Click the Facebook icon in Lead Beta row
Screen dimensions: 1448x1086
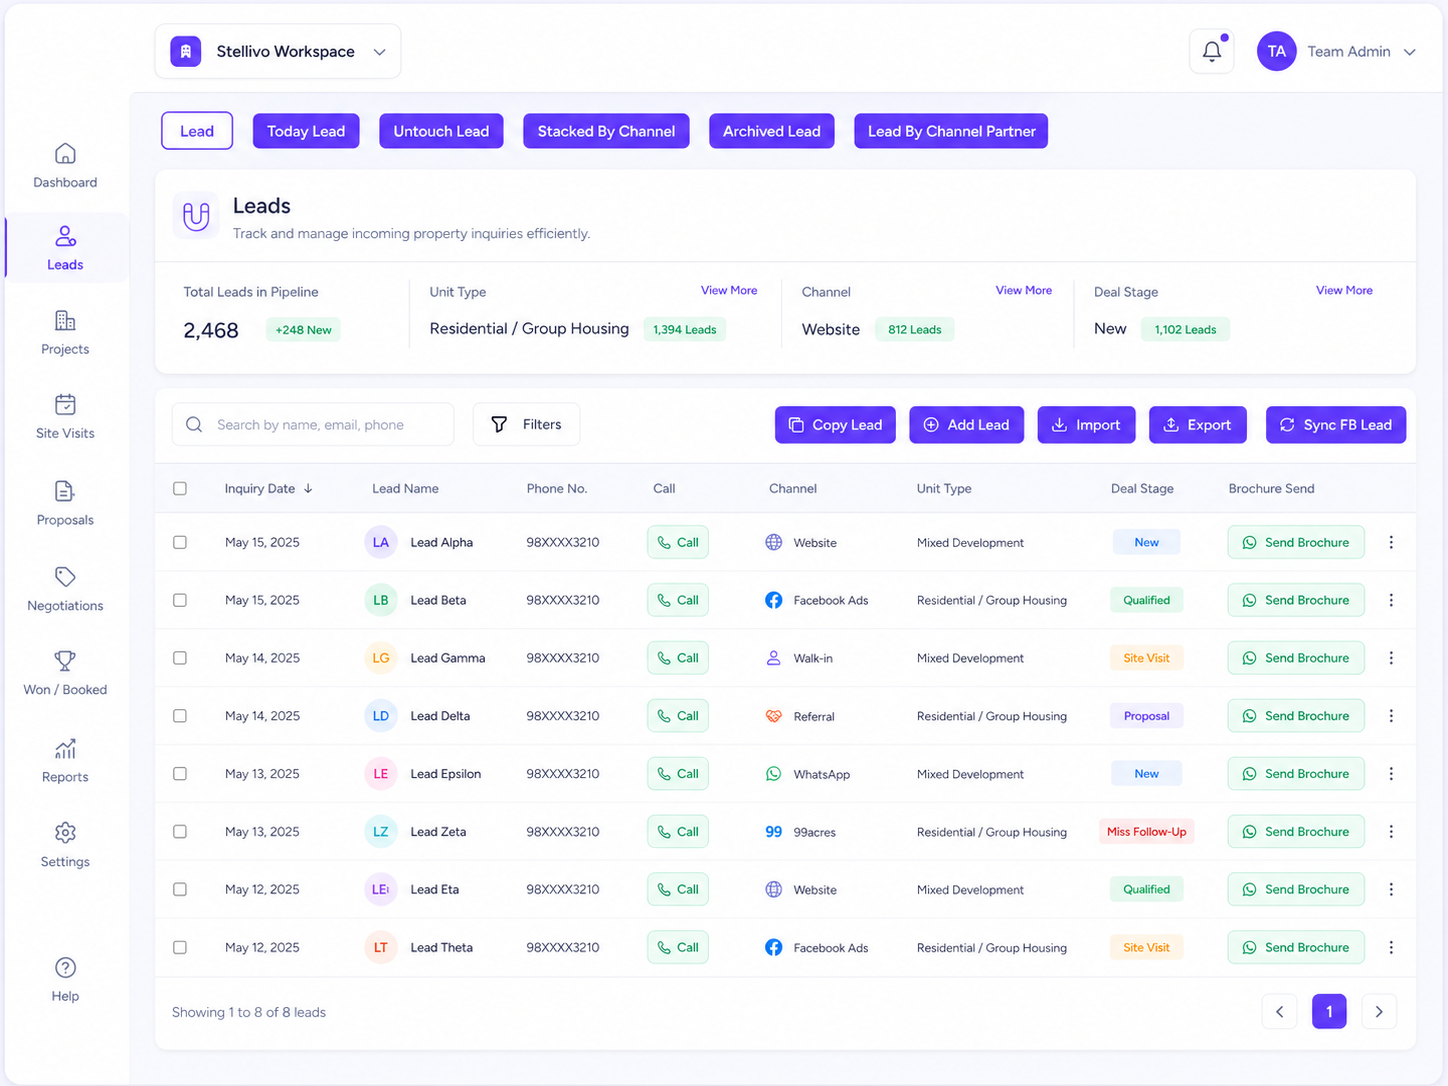774,600
